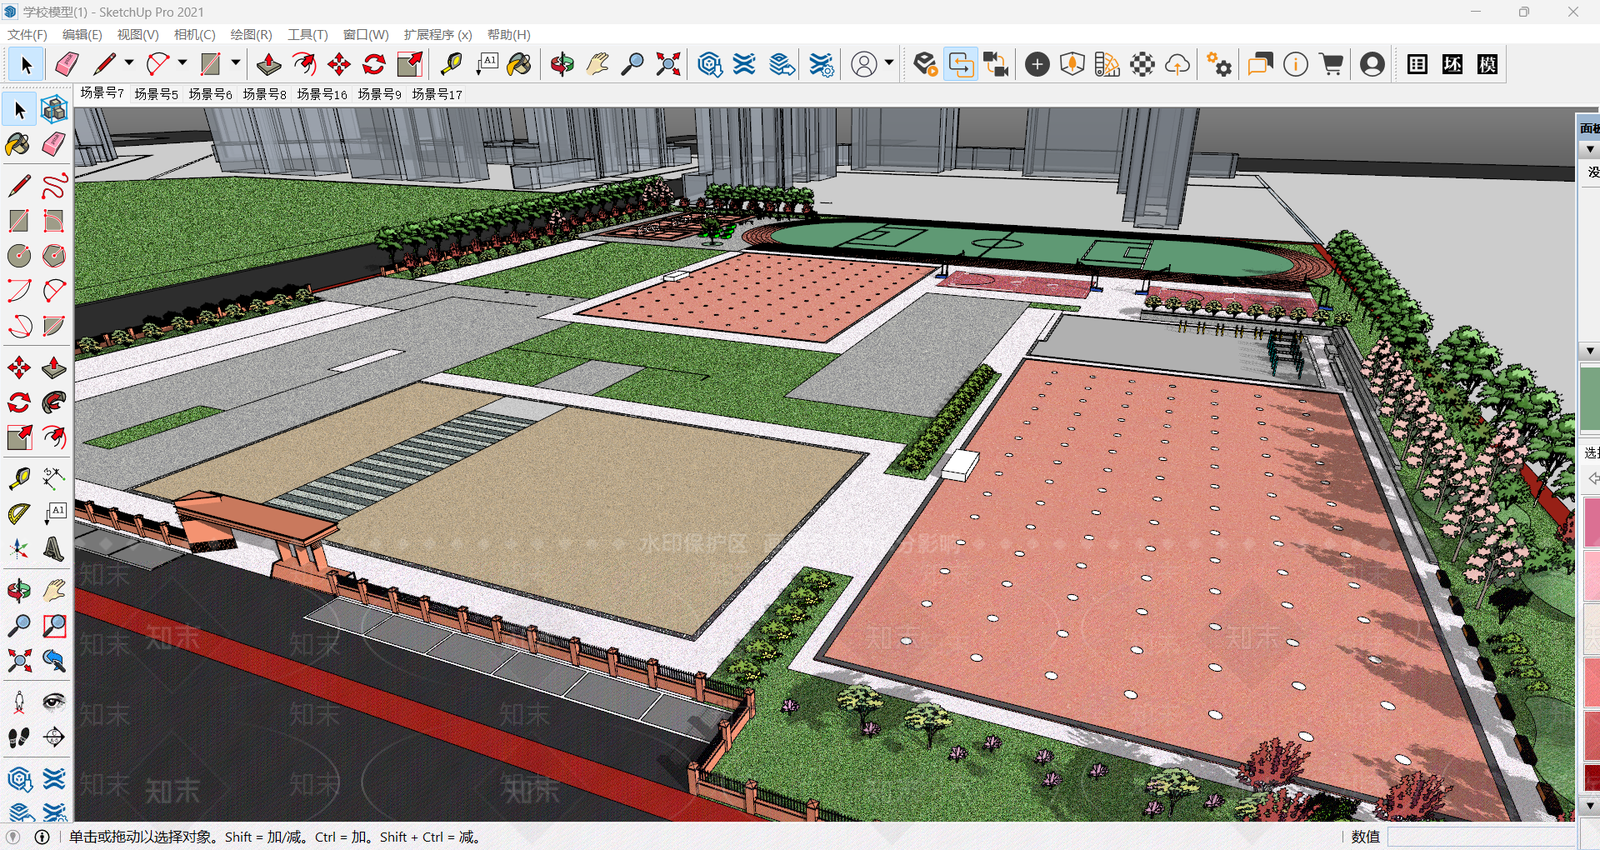Open the gear settings icon in toolbar

click(1219, 65)
